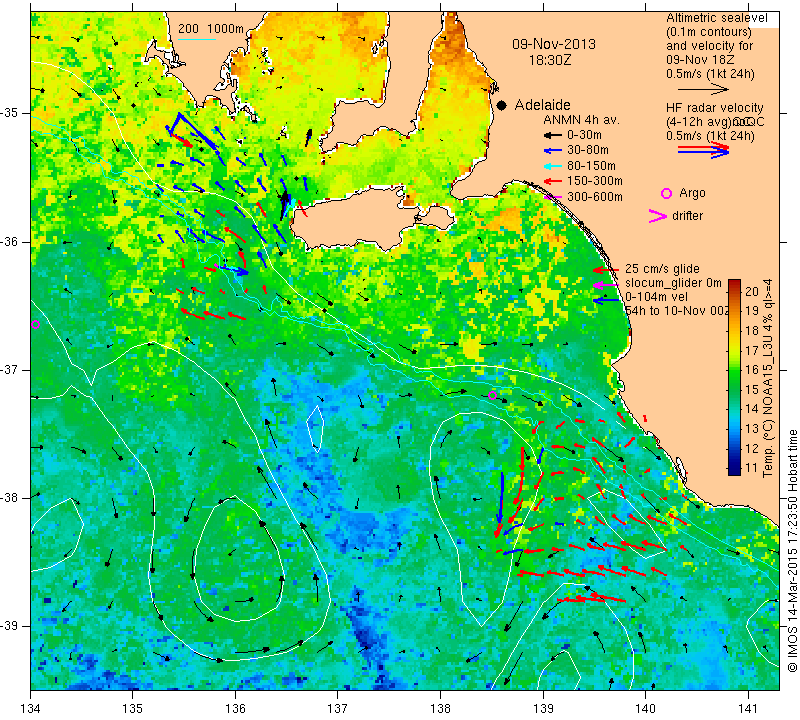The height and width of the screenshot is (720, 800).
Task: Click the Argo float circle near longitude 138.5
Action: click(x=492, y=395)
